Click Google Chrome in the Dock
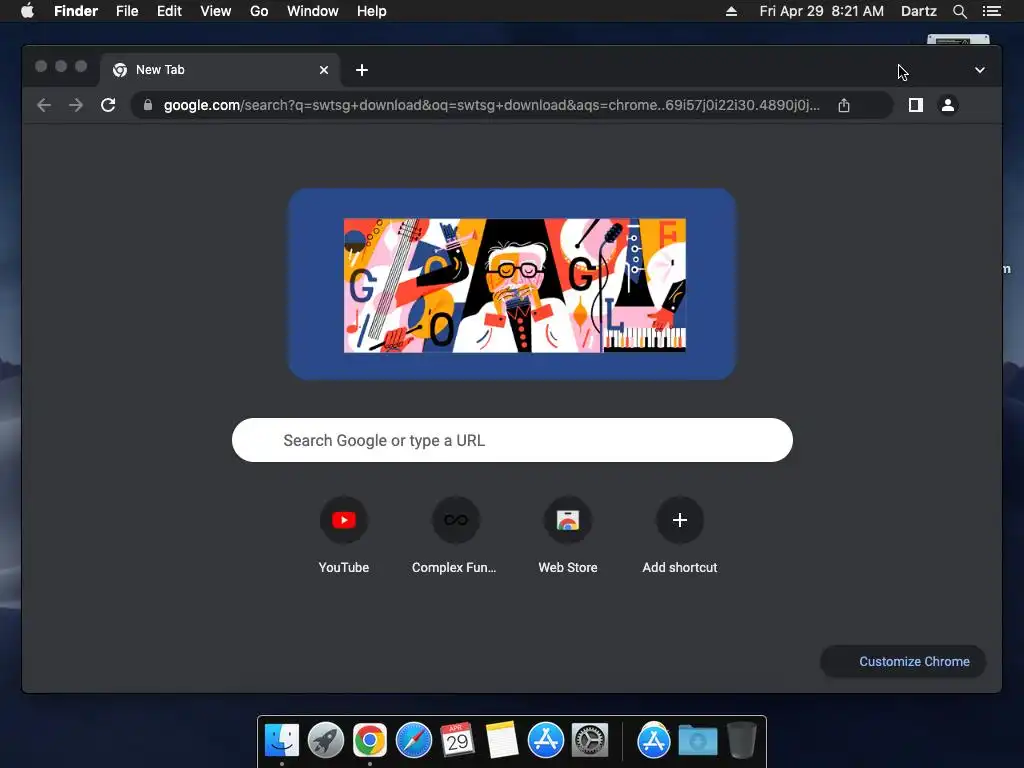The image size is (1024, 768). click(x=370, y=740)
